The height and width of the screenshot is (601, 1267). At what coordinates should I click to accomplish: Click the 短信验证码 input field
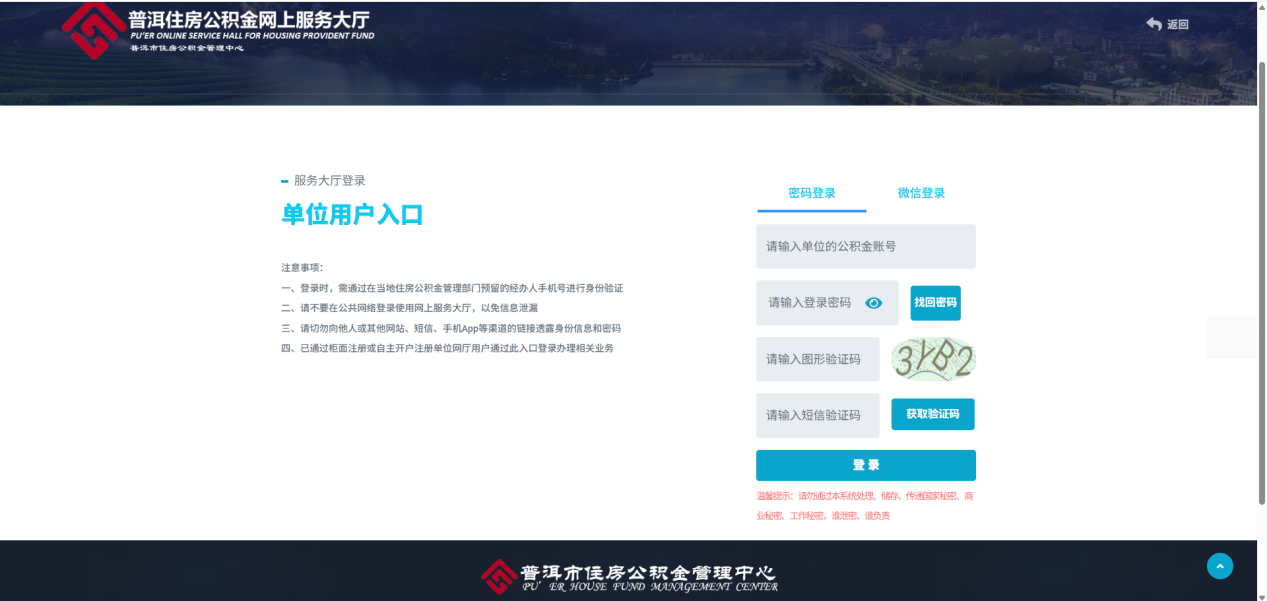click(x=817, y=415)
